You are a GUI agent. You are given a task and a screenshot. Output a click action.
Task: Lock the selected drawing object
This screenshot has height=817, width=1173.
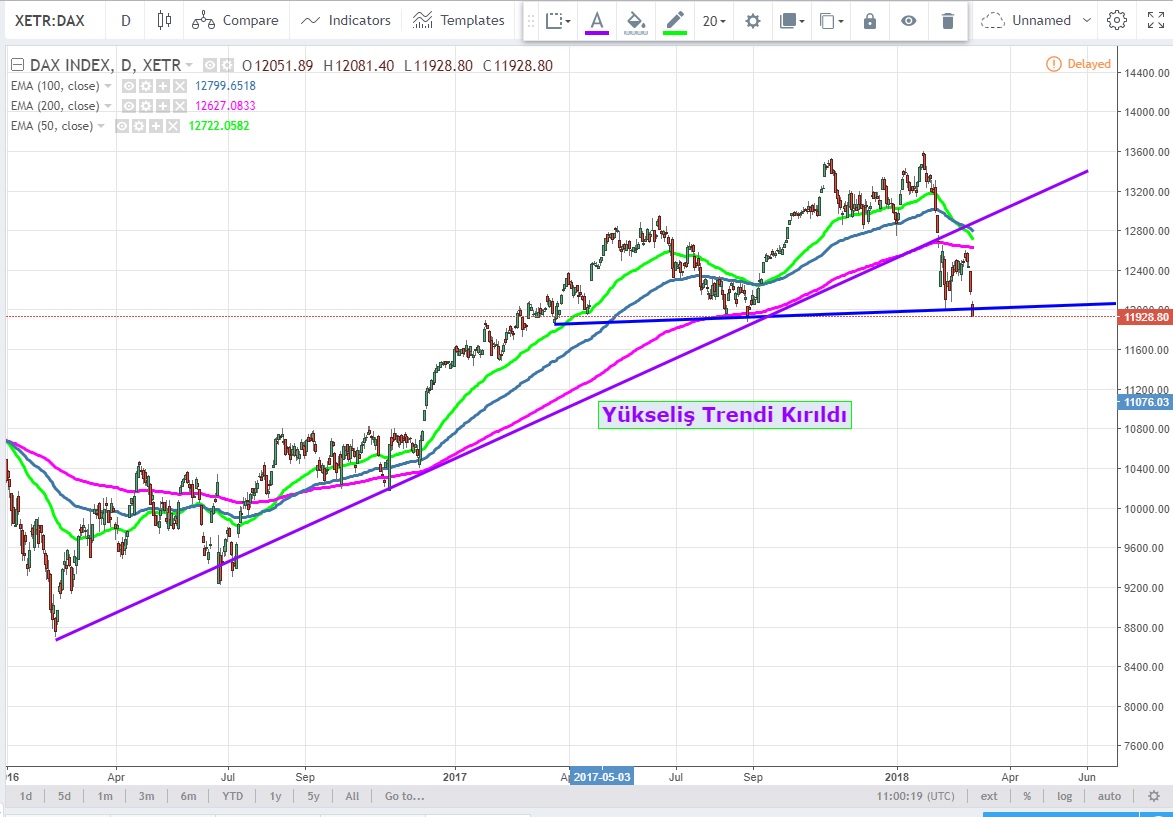click(x=869, y=21)
